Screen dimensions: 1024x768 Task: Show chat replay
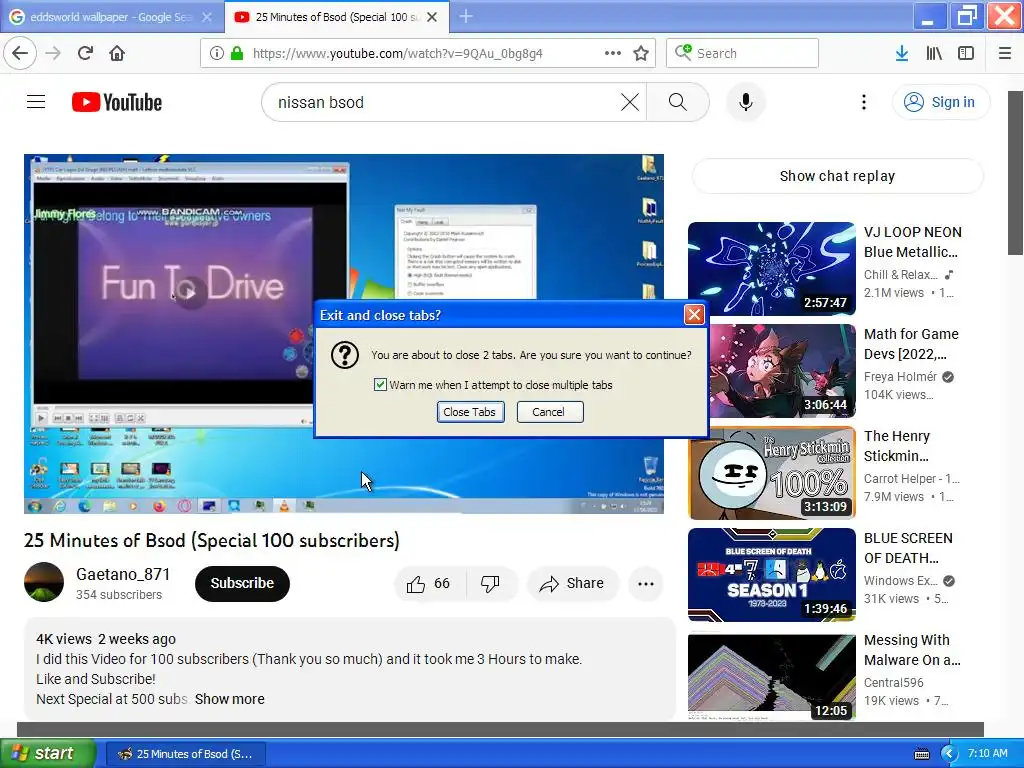click(x=837, y=176)
